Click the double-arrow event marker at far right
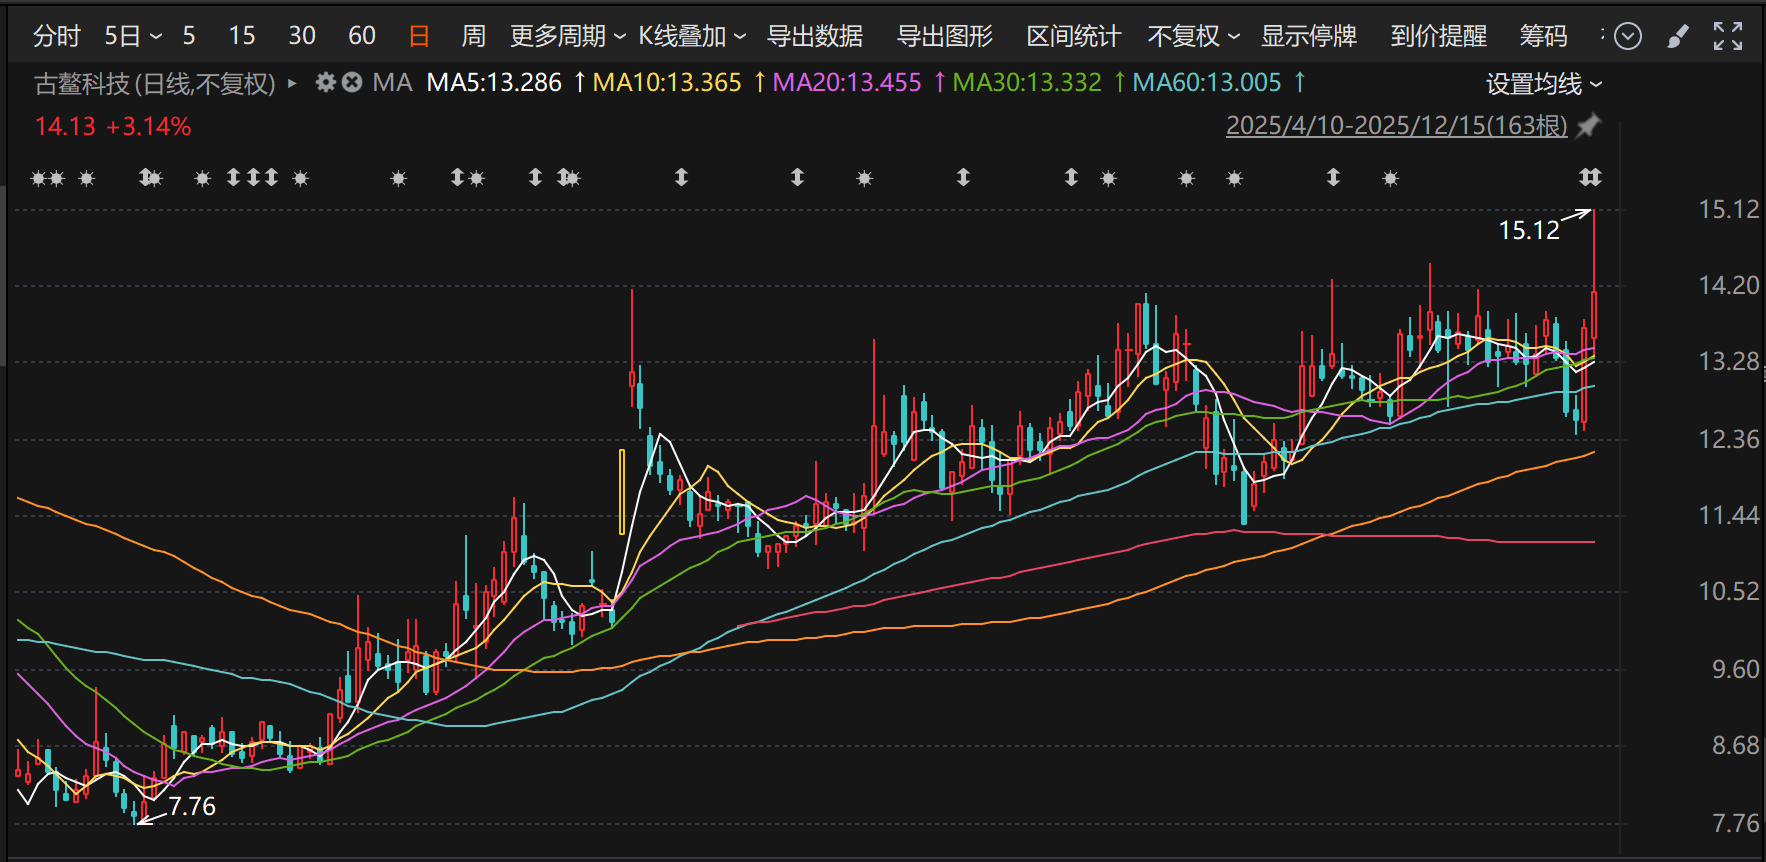The image size is (1766, 862). click(1590, 178)
